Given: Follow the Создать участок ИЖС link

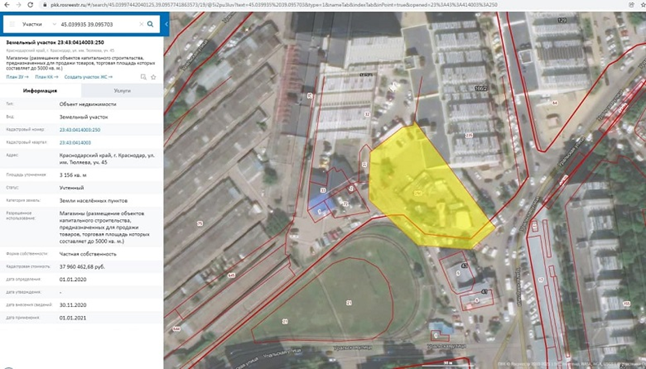Looking at the screenshot, I should tap(88, 77).
